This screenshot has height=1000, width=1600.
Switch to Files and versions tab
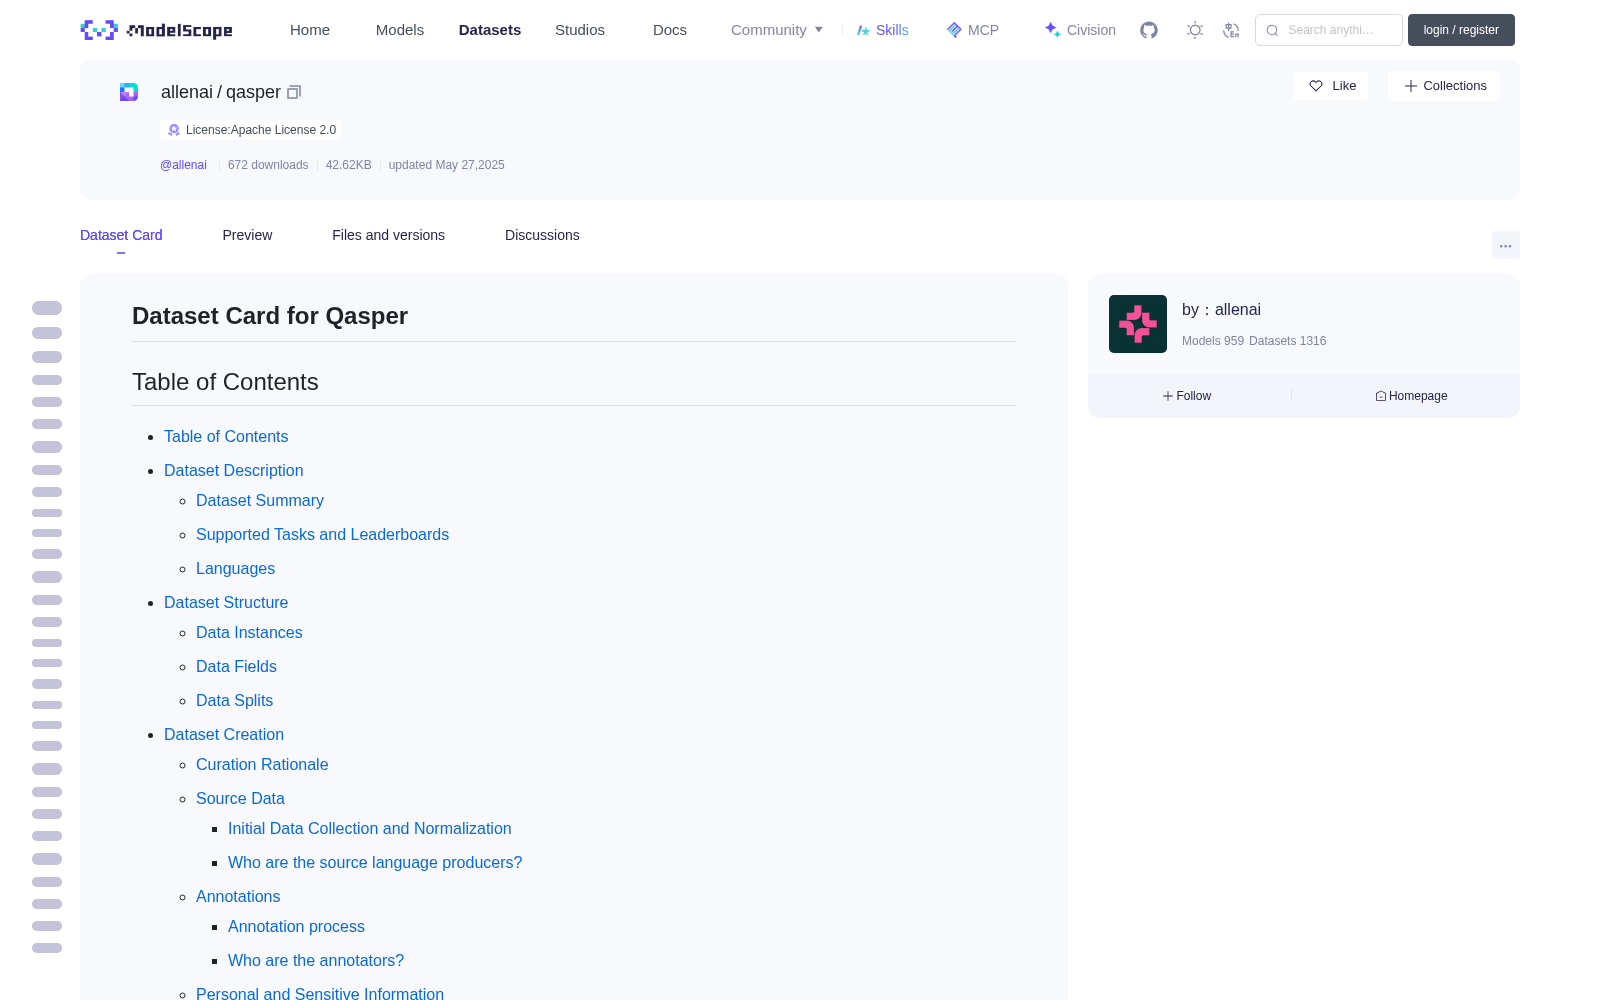click(388, 235)
